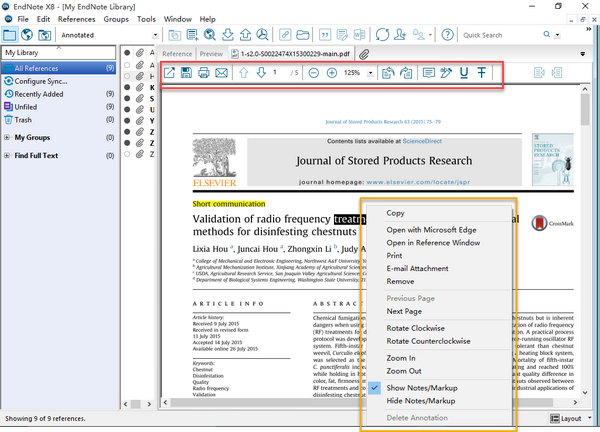Select the highlight text tool
The image size is (600, 432).
pos(446,73)
